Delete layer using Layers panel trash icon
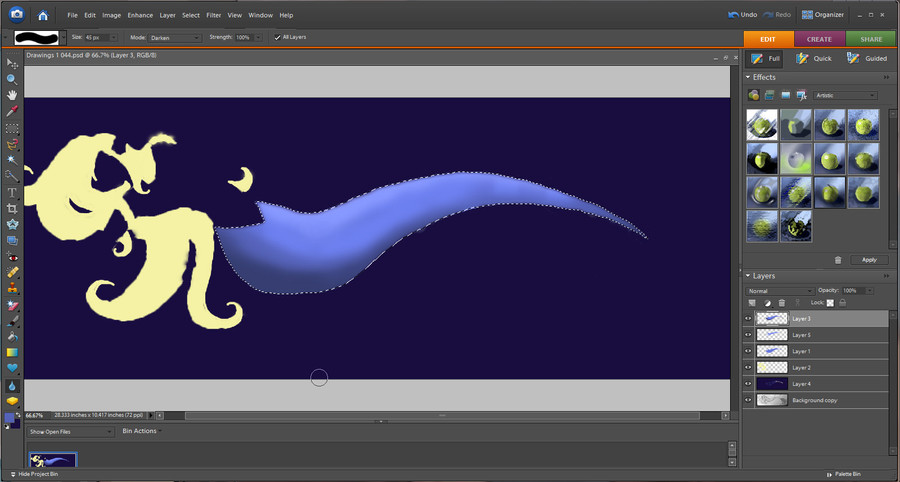The image size is (900, 482). [782, 302]
